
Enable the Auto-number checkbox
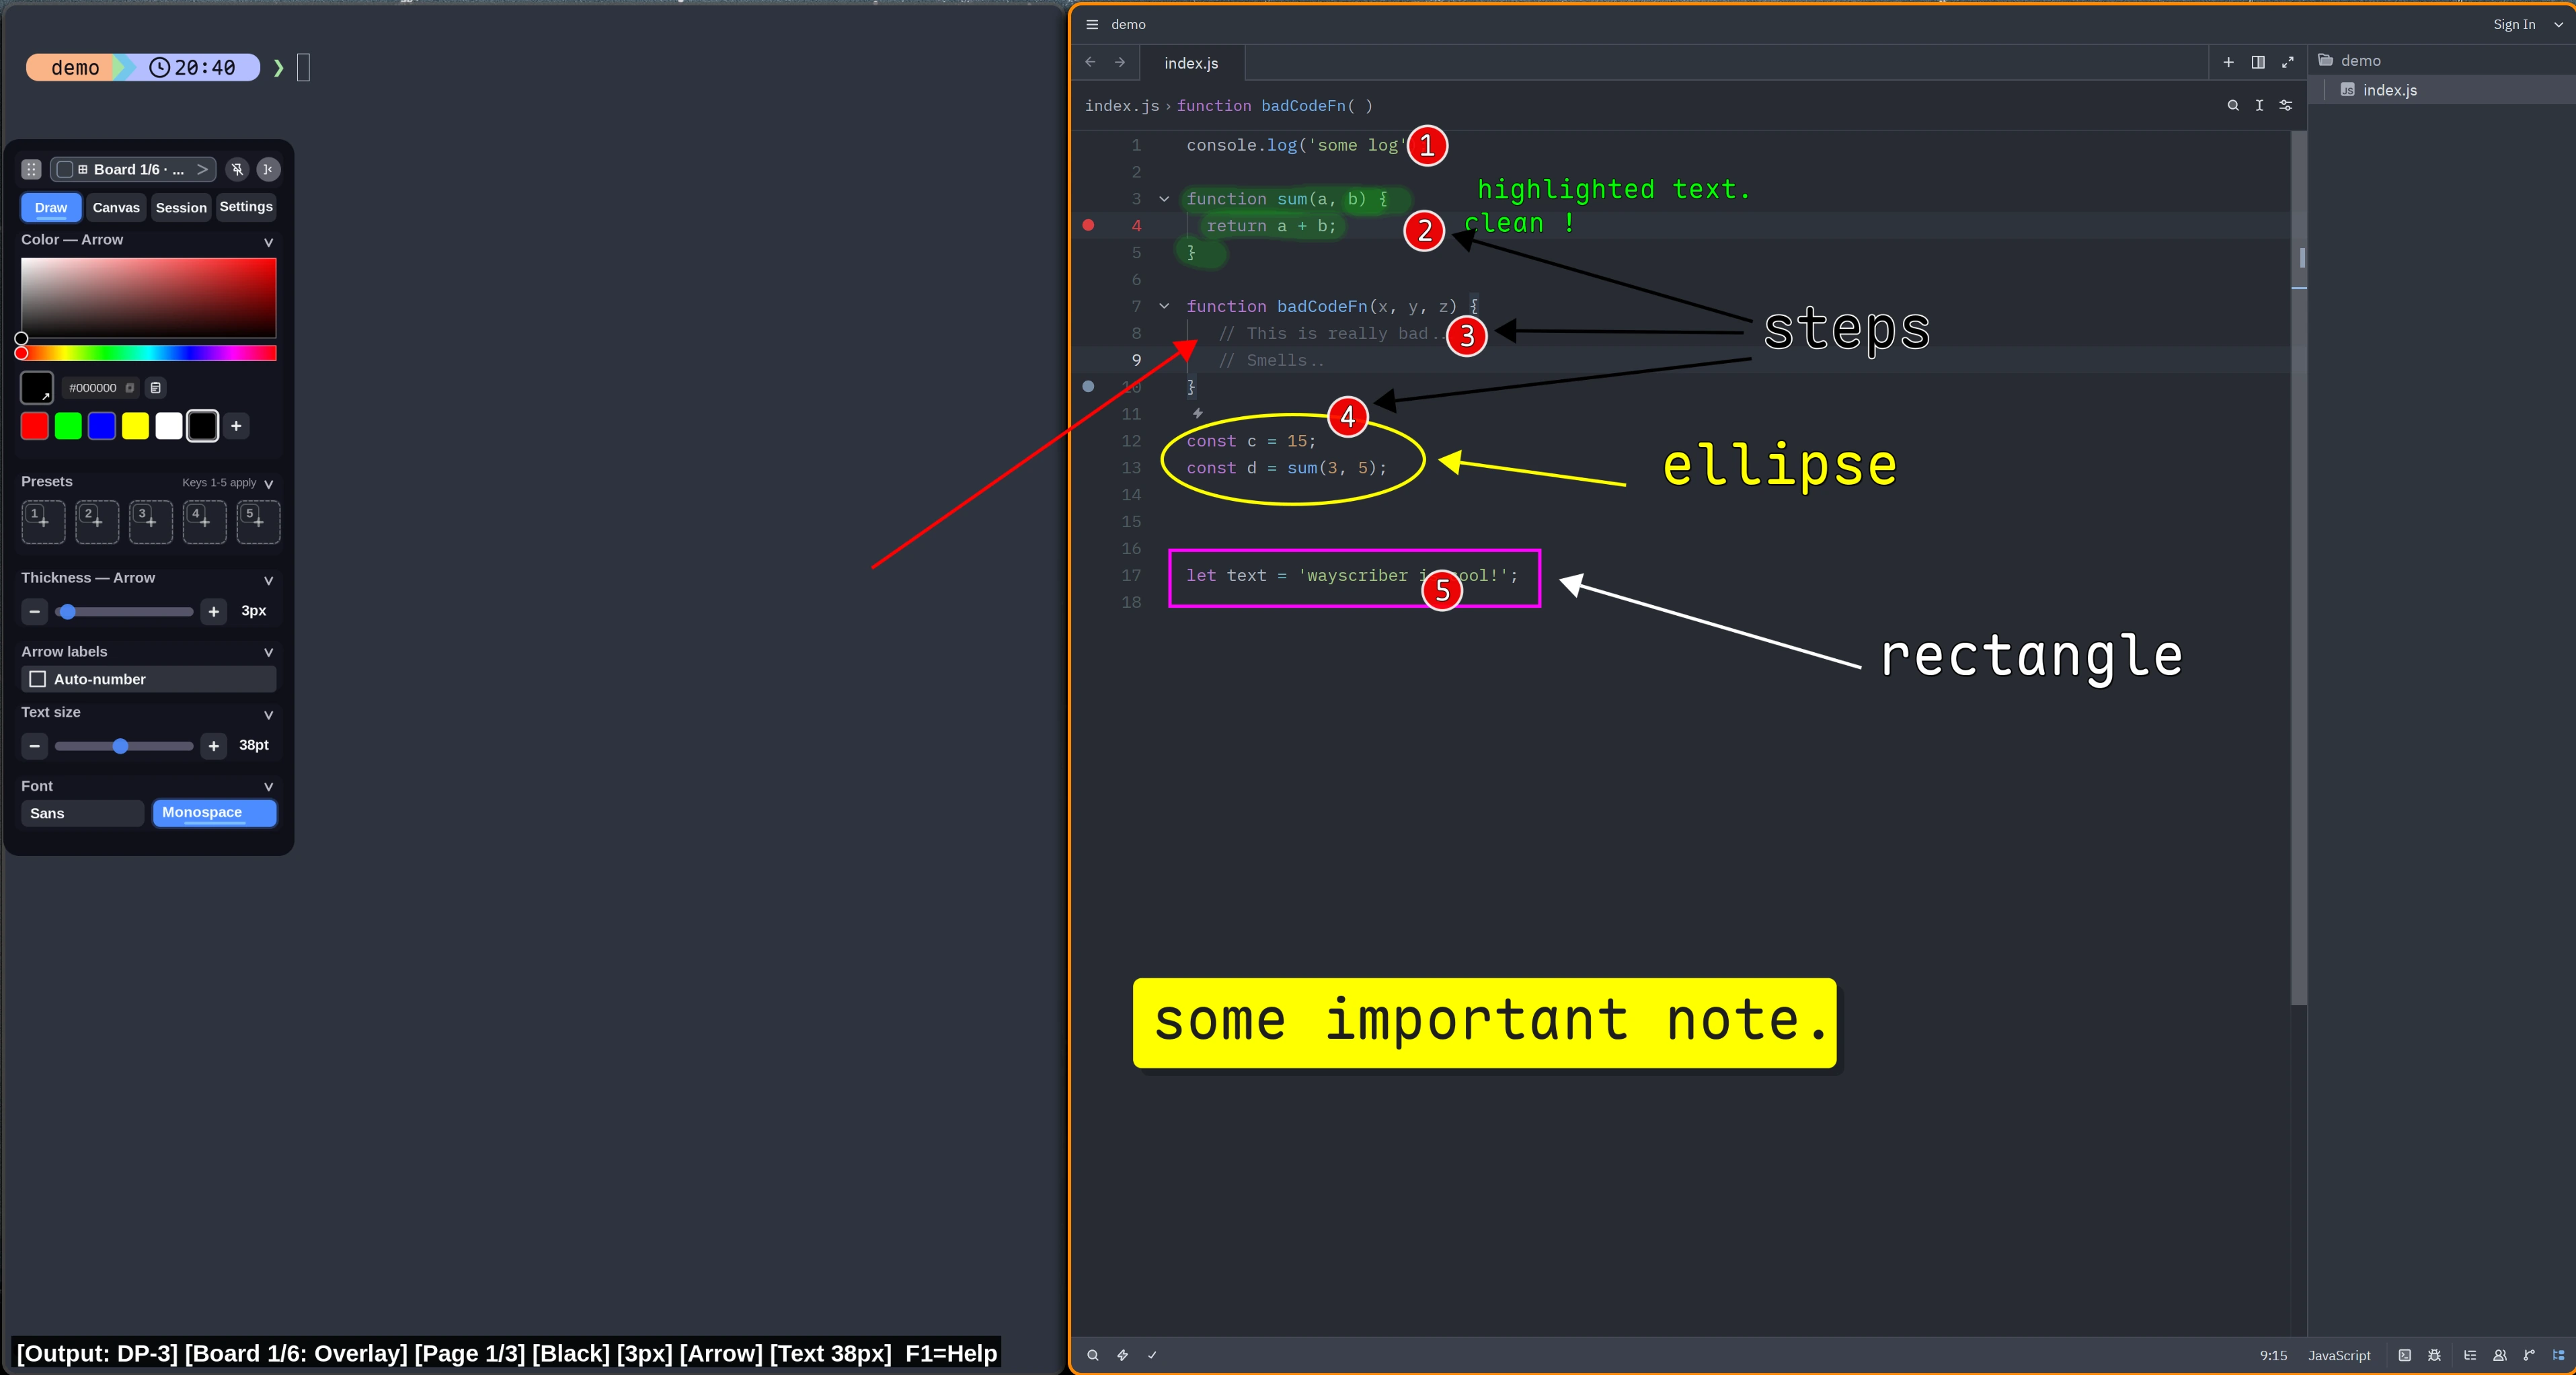click(38, 679)
